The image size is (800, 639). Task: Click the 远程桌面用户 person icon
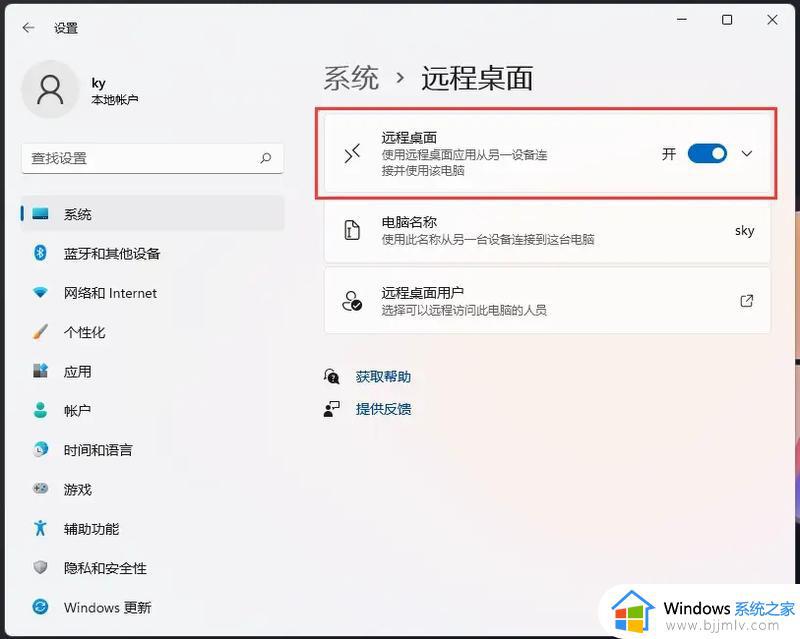coord(352,301)
